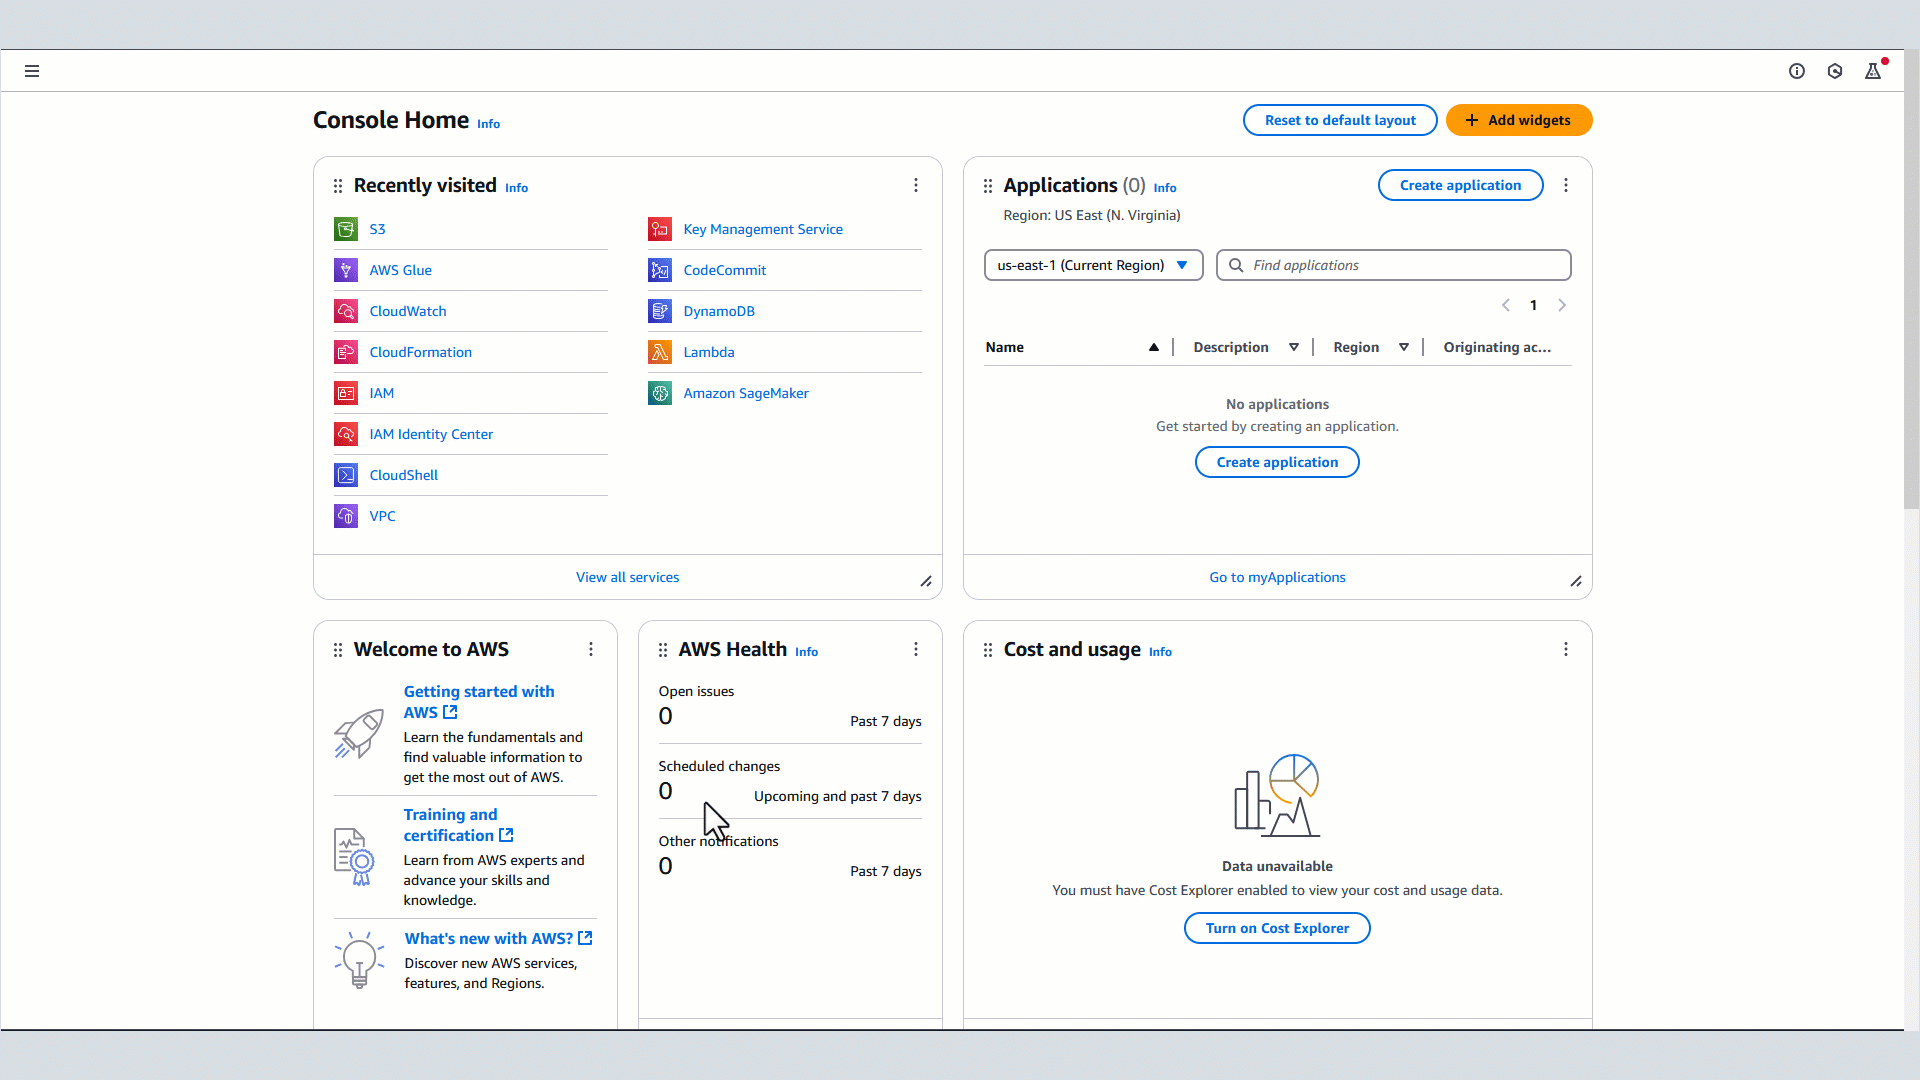1920x1080 pixels.
Task: Click the drag handle on Recently visited
Action: click(338, 186)
